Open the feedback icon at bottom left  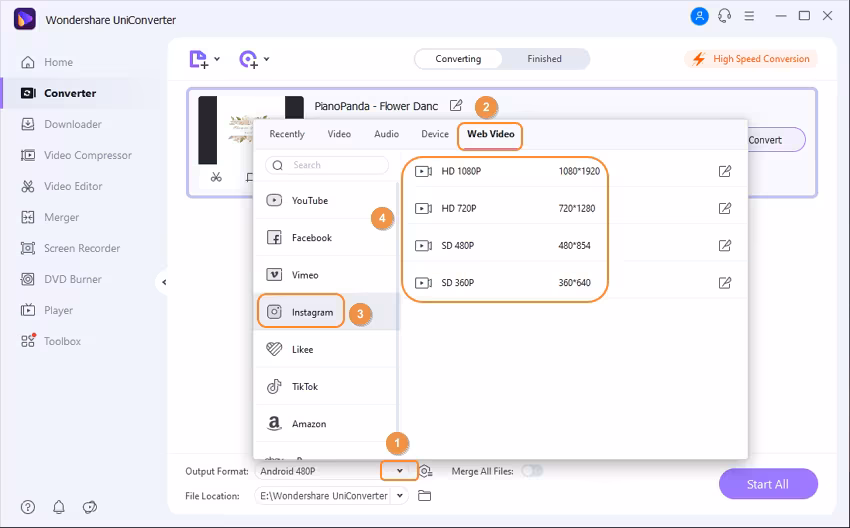click(89, 507)
